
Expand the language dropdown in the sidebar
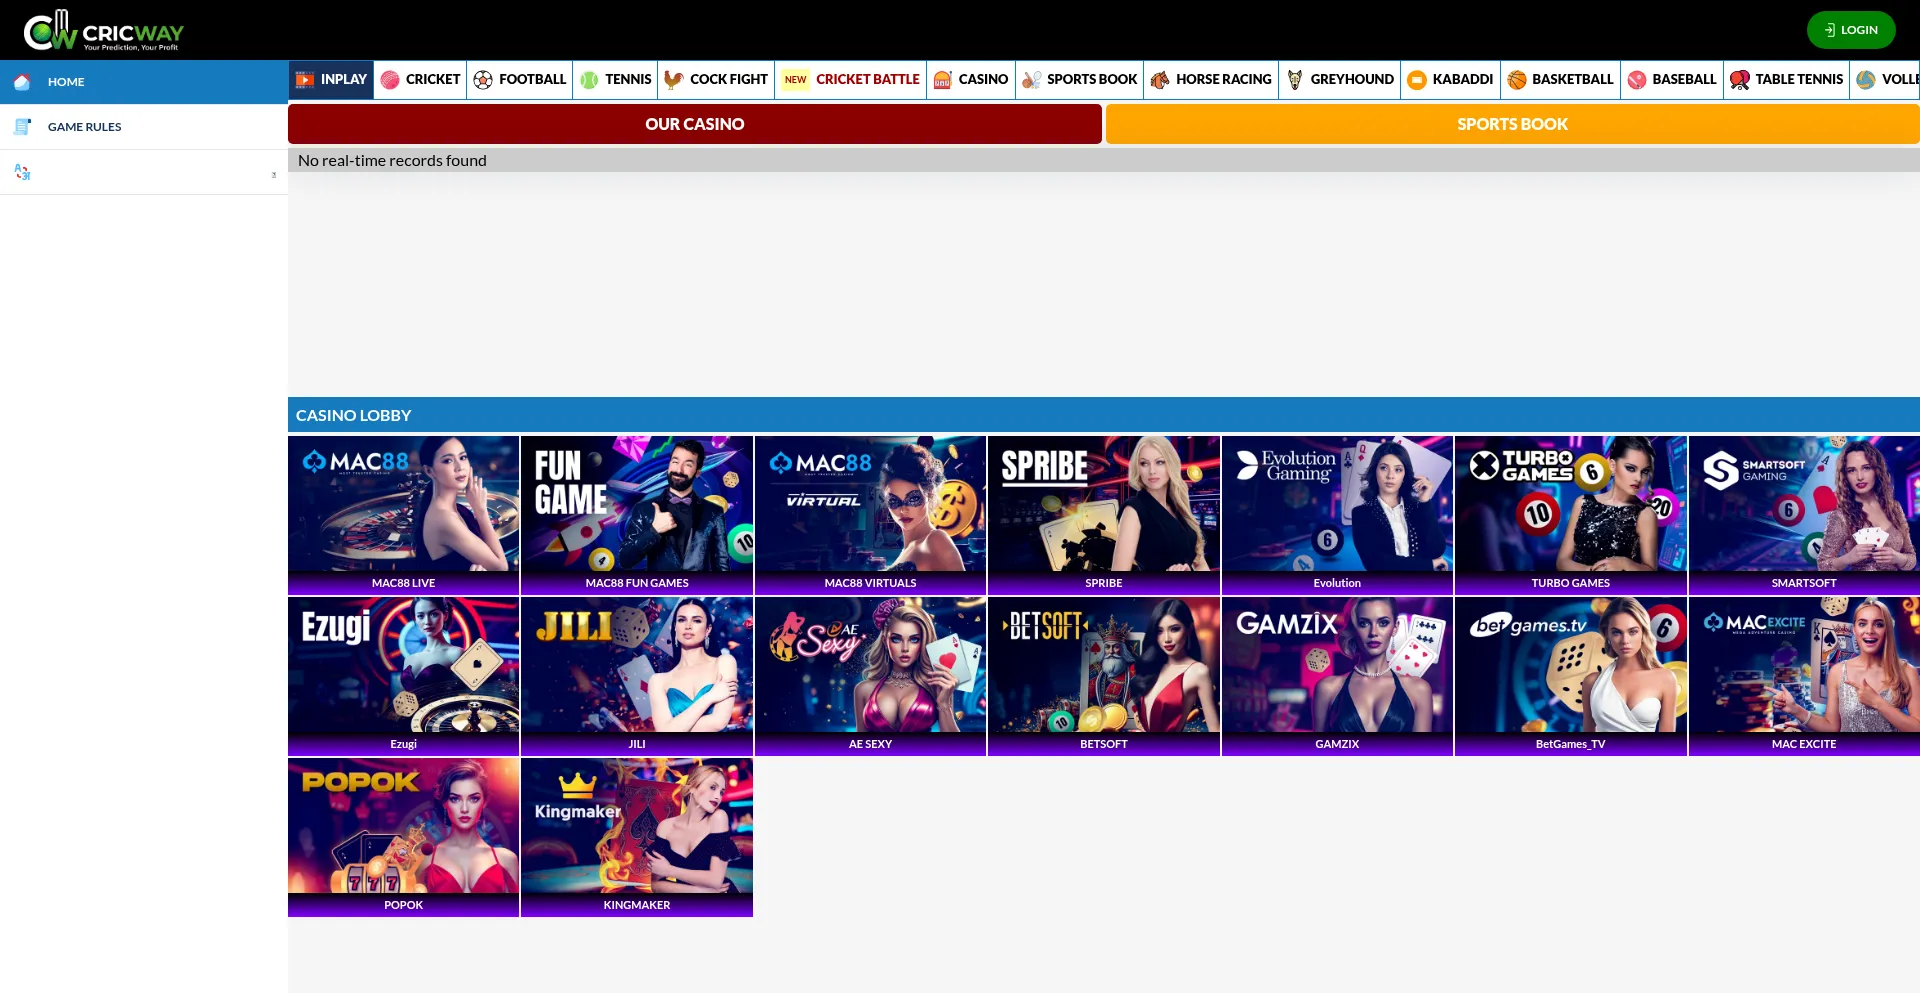tap(274, 174)
